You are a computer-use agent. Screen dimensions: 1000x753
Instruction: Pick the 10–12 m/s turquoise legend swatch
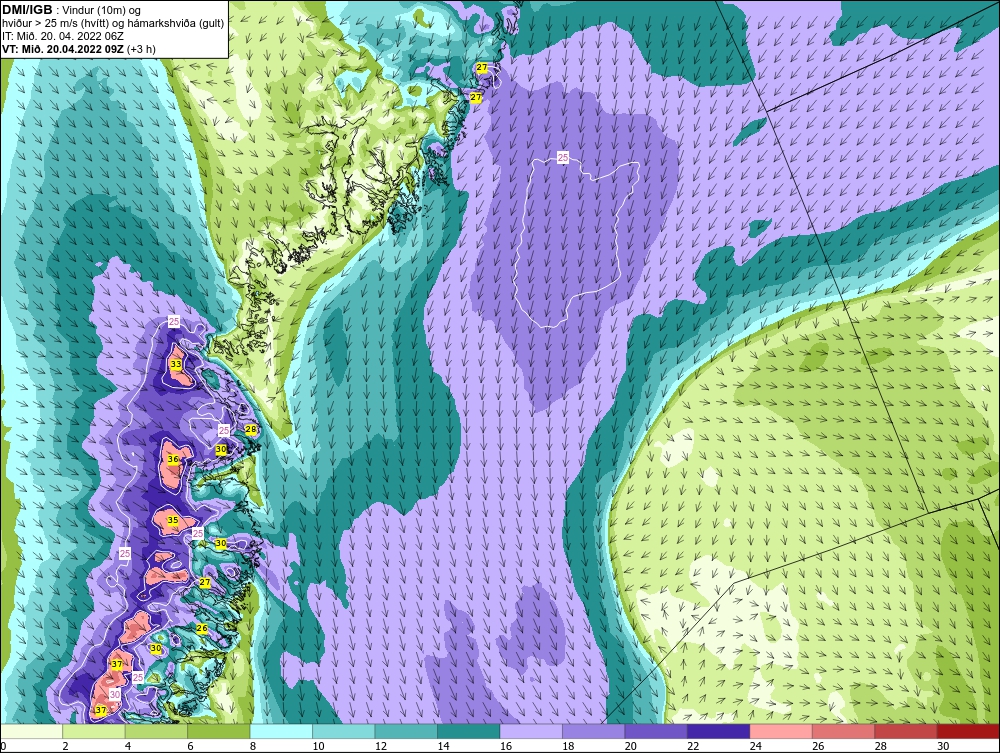click(x=344, y=731)
